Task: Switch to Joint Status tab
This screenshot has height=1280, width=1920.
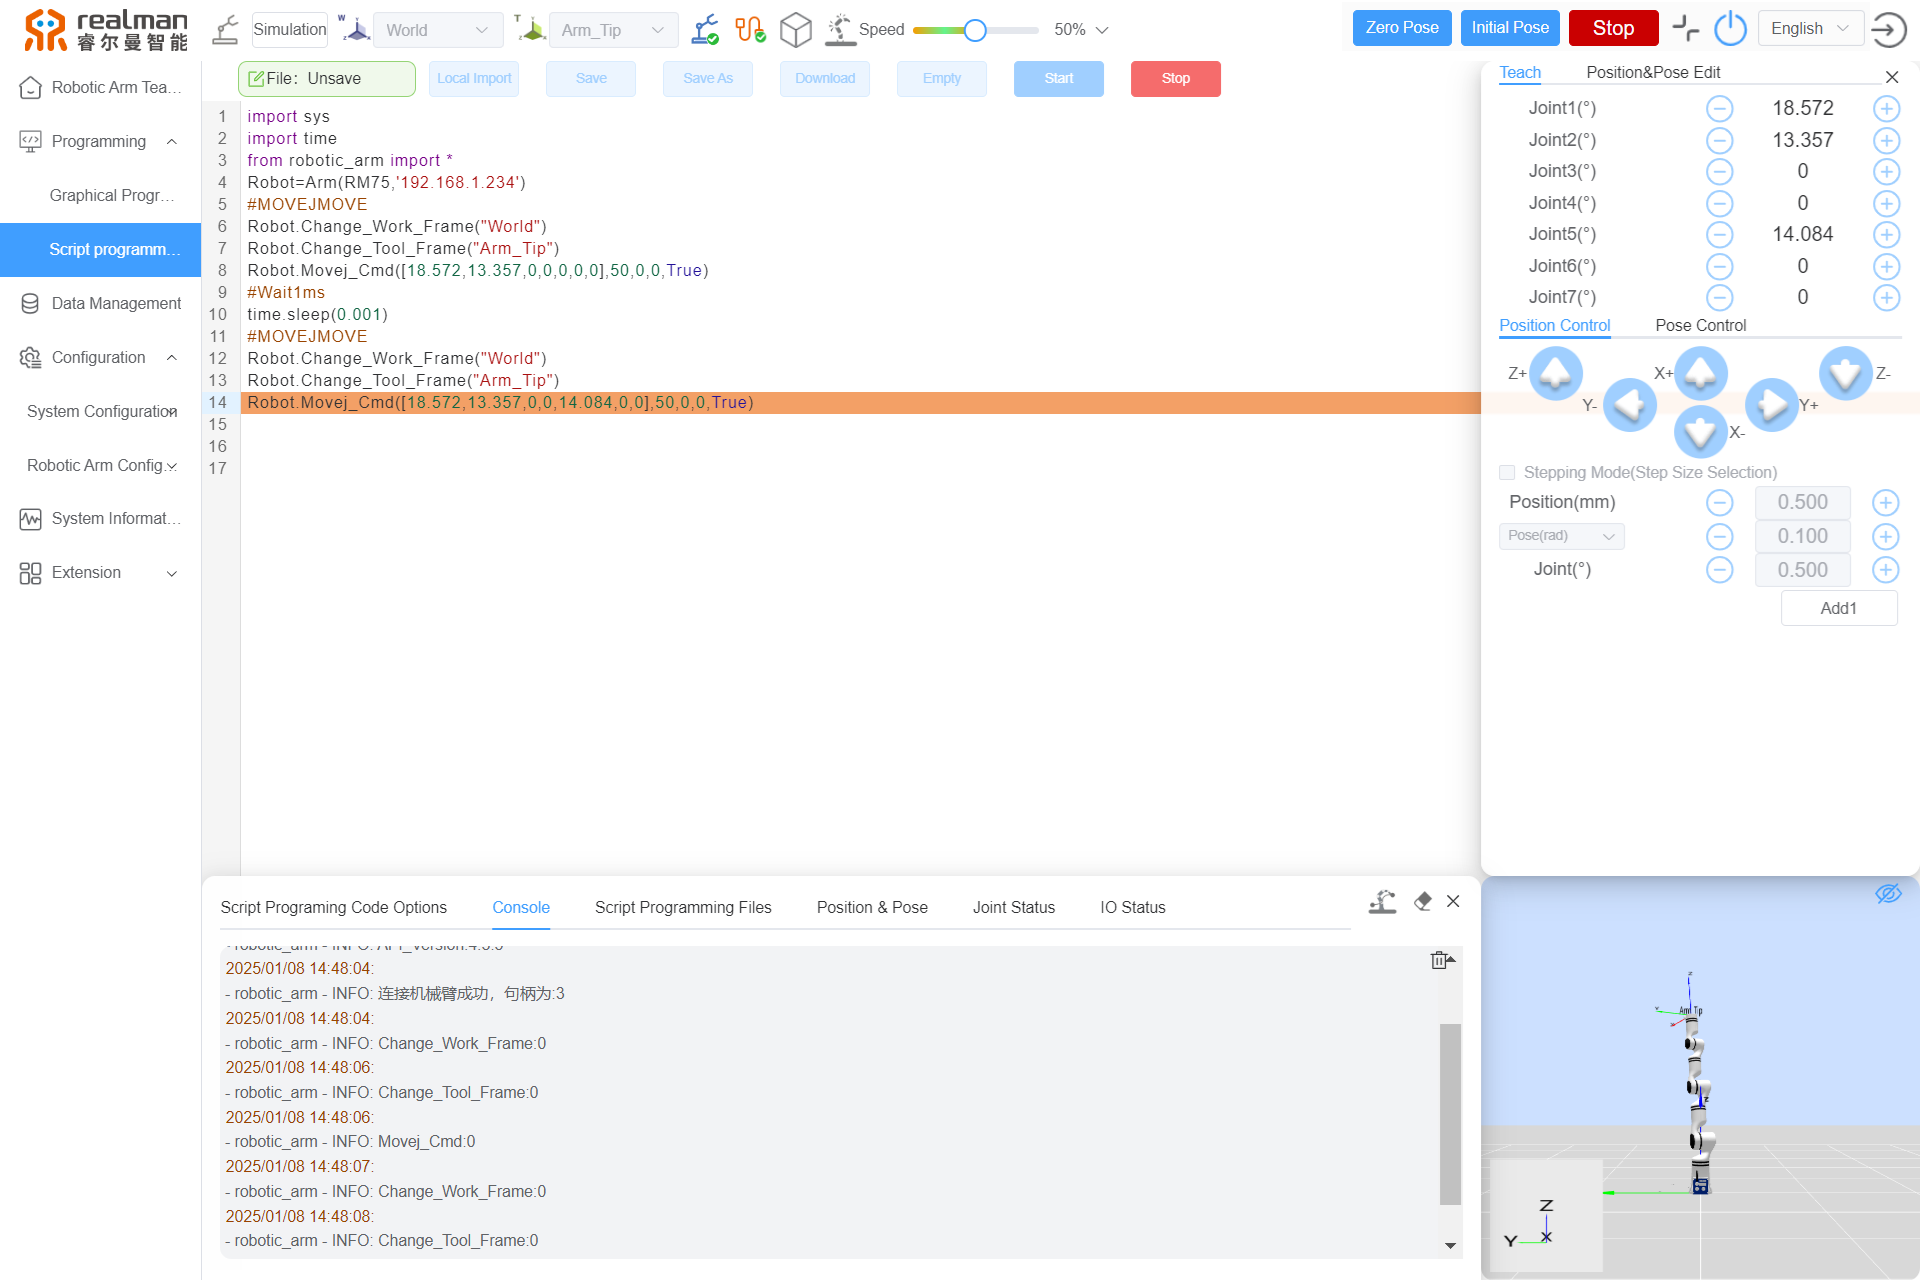Action: coord(1011,907)
